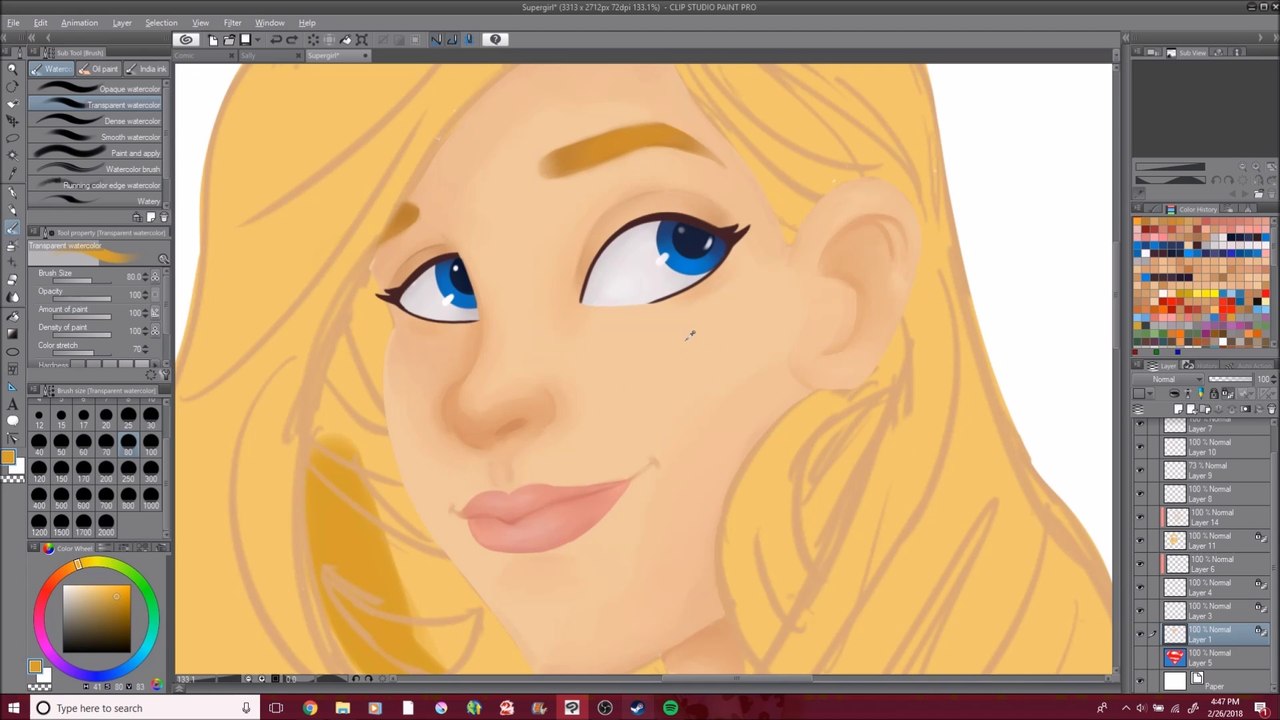
Task: Hide Layer 9 visibility
Action: [1140, 470]
